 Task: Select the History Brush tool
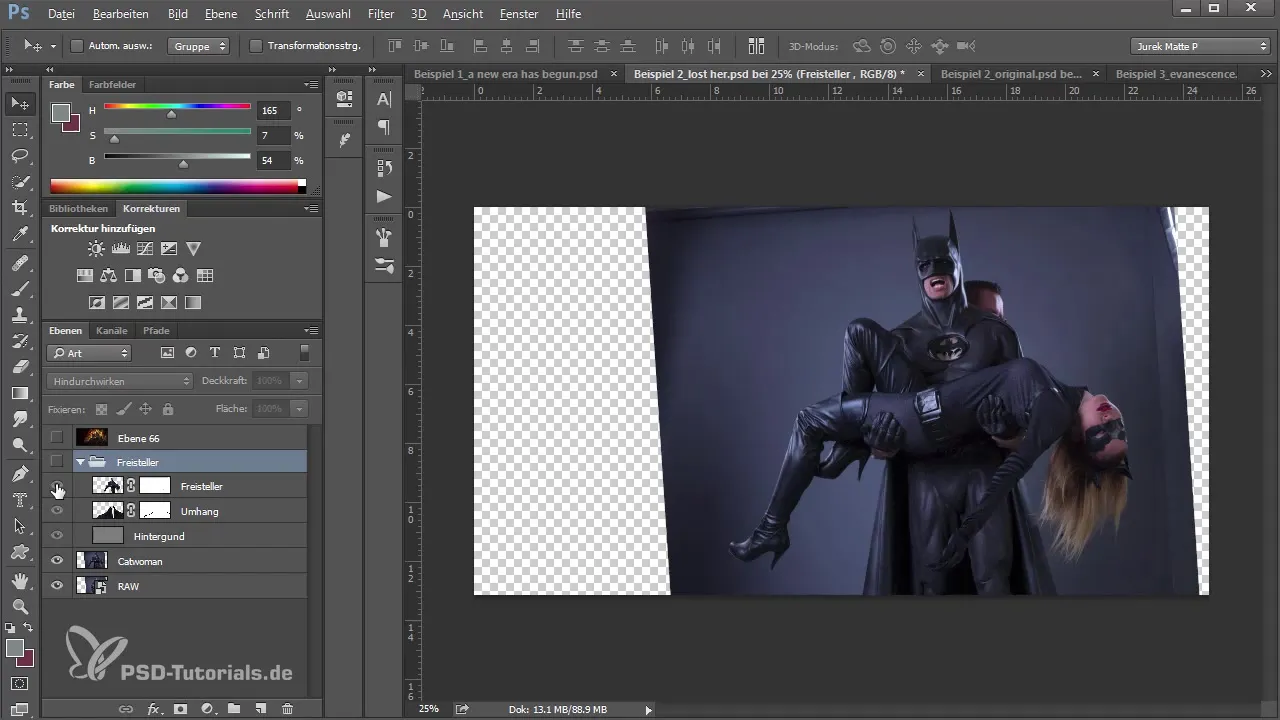click(x=20, y=341)
